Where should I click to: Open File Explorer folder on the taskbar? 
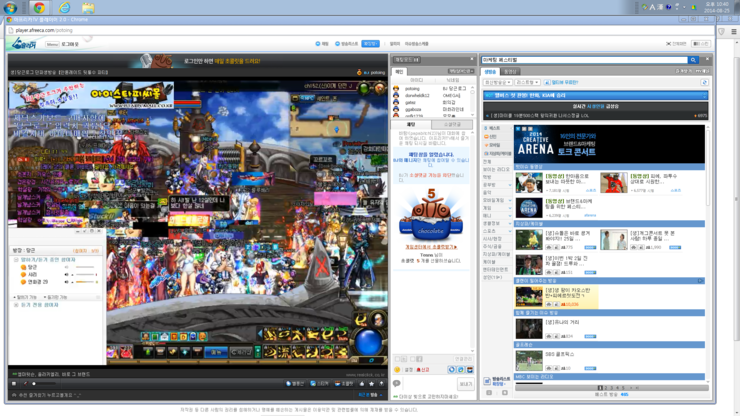88,7
